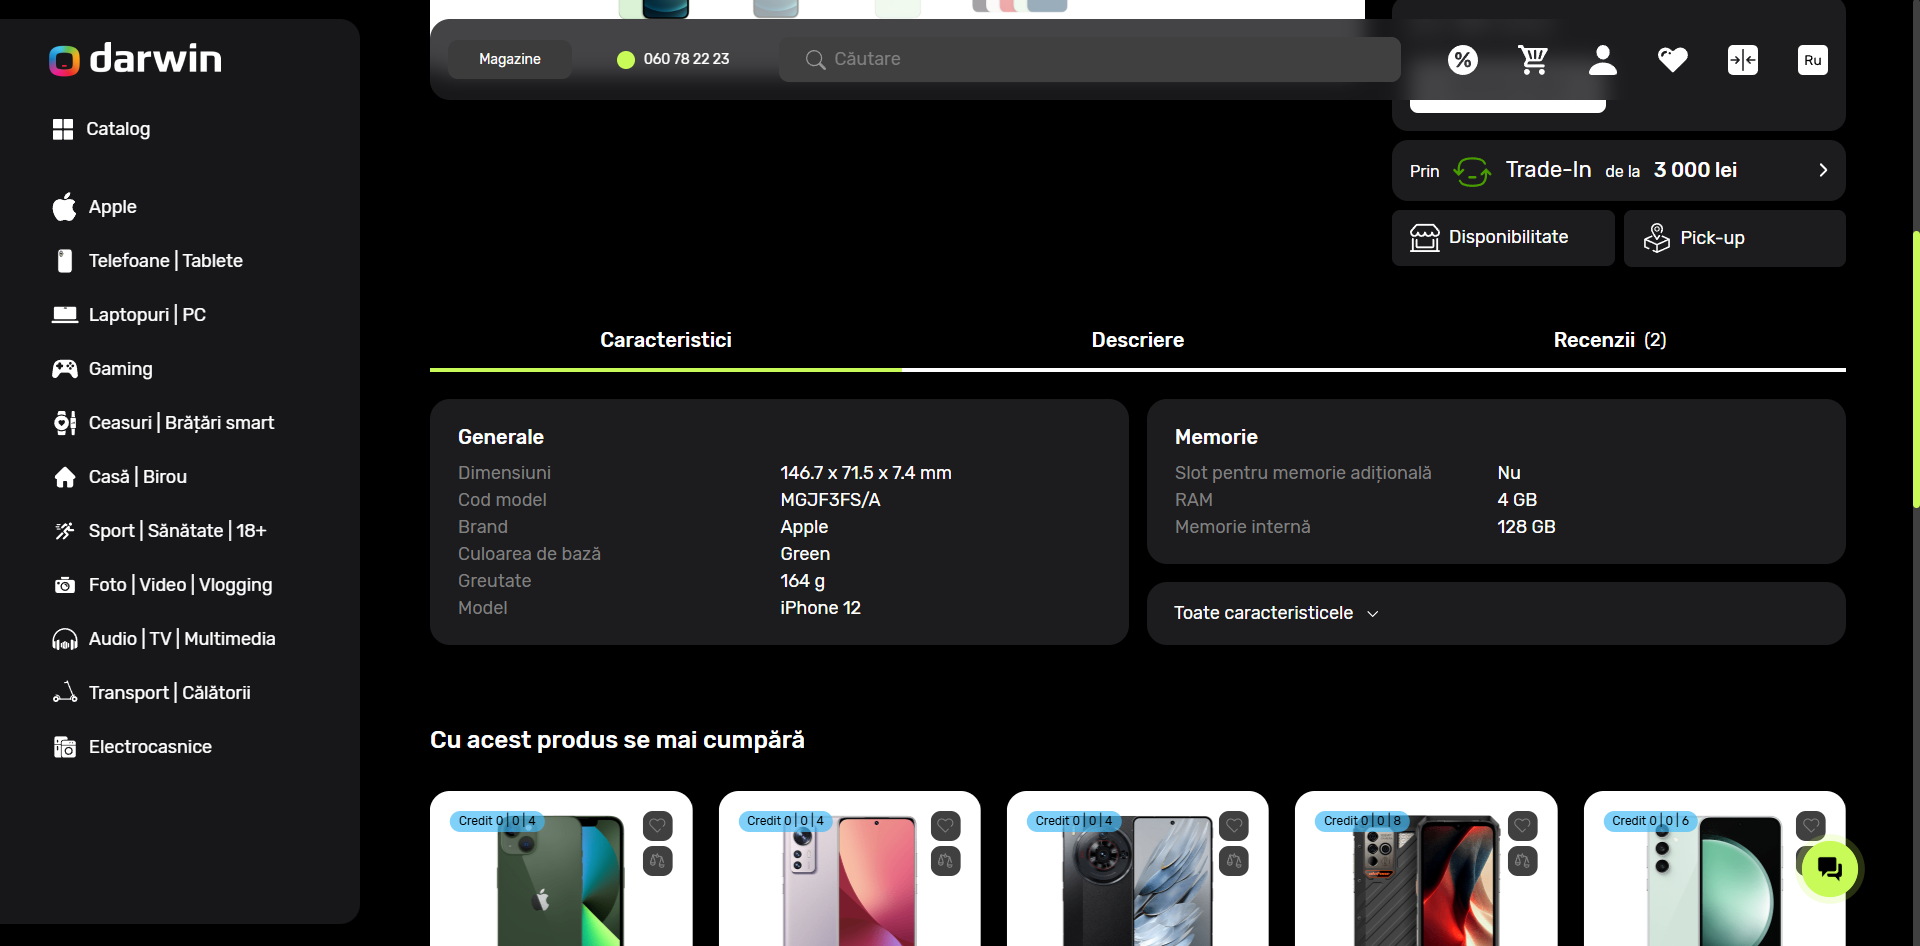Compare the pink Xiaomi phone card
The height and width of the screenshot is (946, 1920).
coord(945,861)
